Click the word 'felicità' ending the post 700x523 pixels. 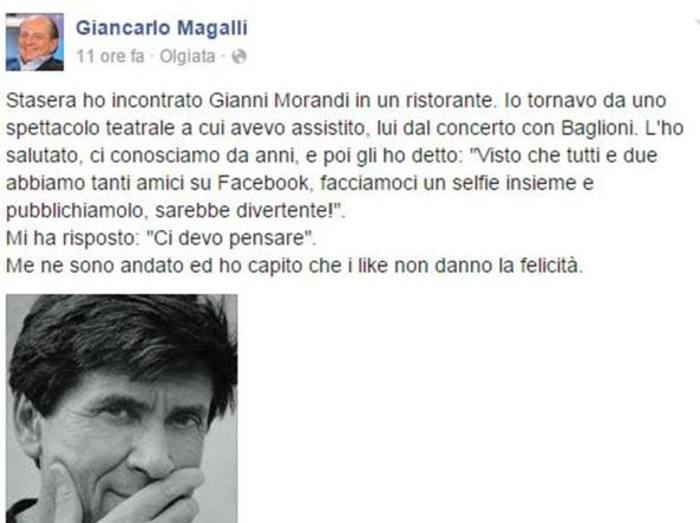[551, 266]
